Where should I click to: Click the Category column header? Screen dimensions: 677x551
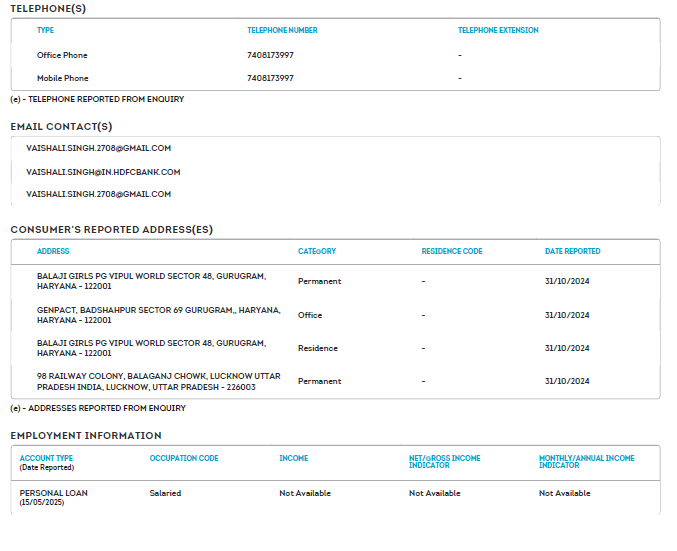point(317,252)
